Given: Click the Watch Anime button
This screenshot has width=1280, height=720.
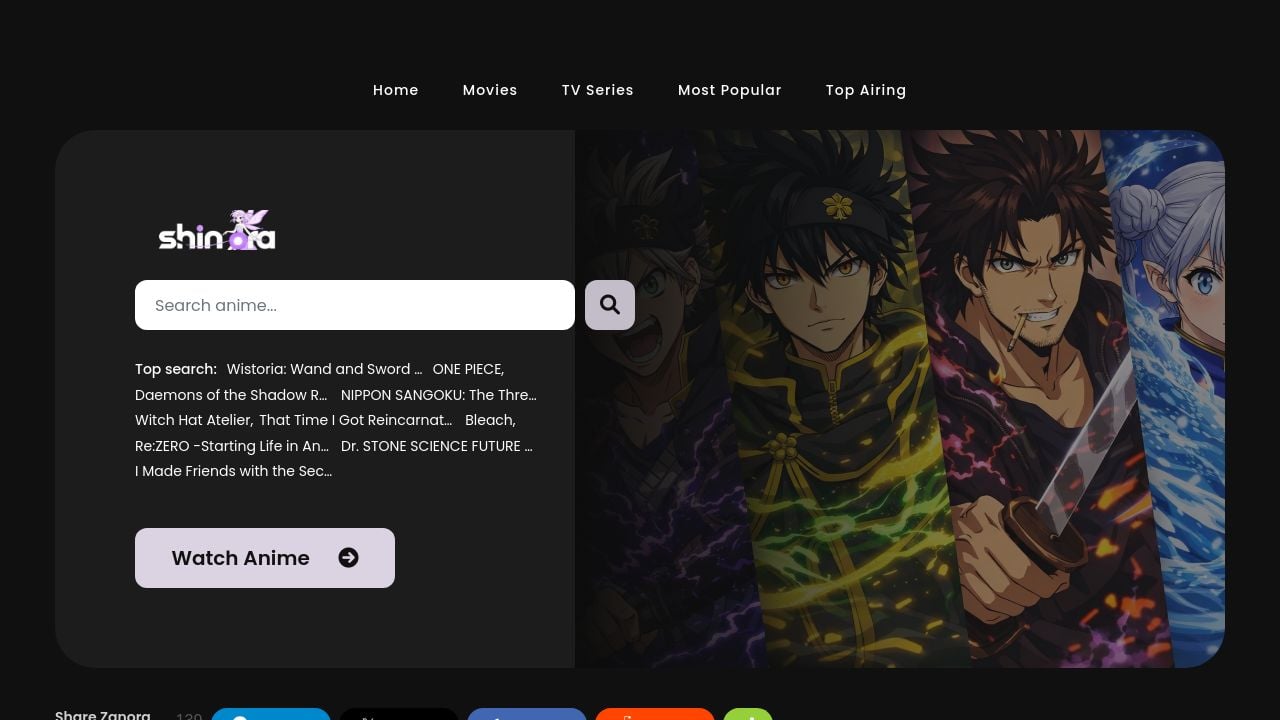Looking at the screenshot, I should tap(265, 558).
